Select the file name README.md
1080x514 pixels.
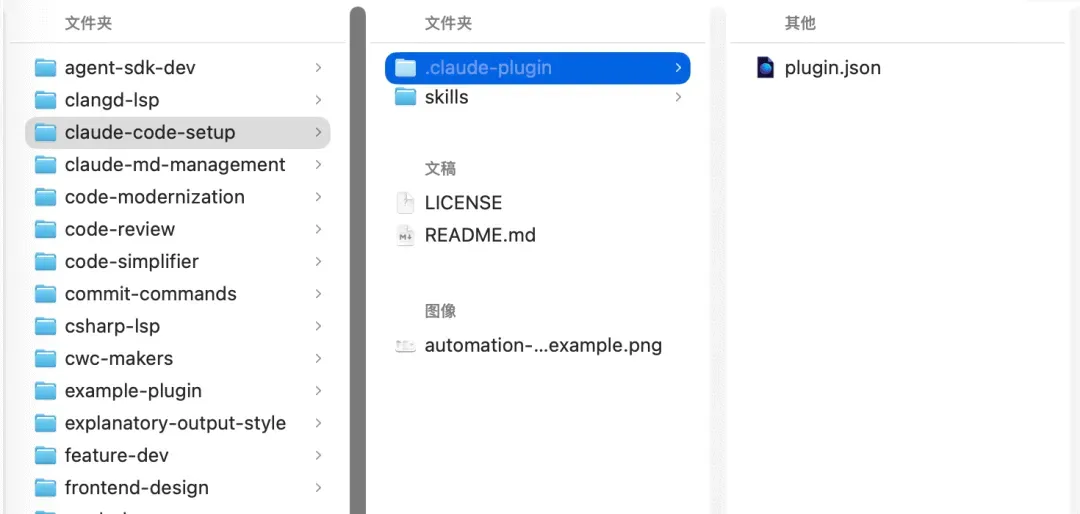click(480, 236)
